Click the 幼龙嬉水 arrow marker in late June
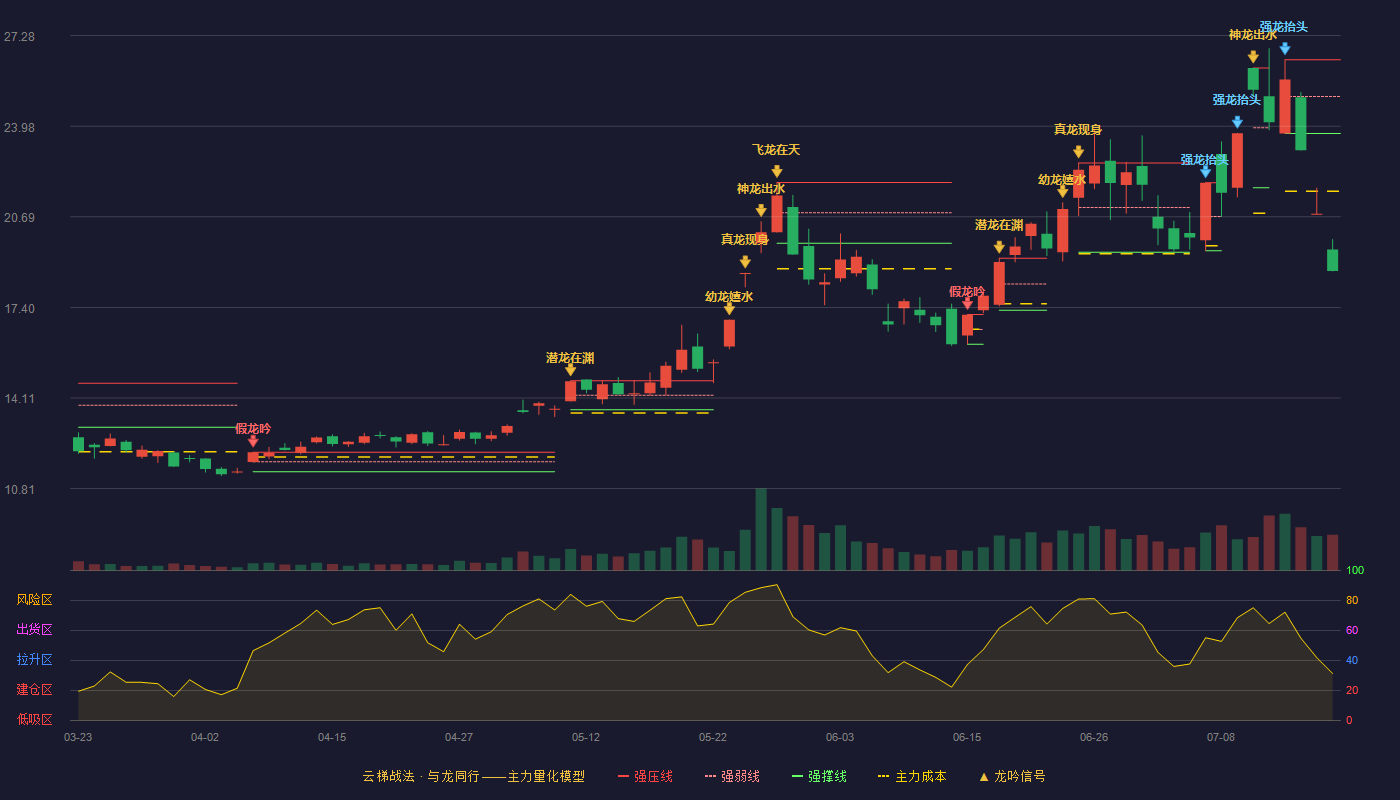This screenshot has width=1400, height=800. (x=1063, y=192)
